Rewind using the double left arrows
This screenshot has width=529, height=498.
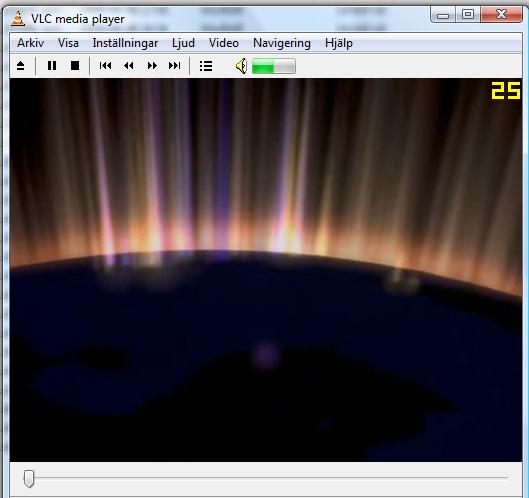click(129, 65)
